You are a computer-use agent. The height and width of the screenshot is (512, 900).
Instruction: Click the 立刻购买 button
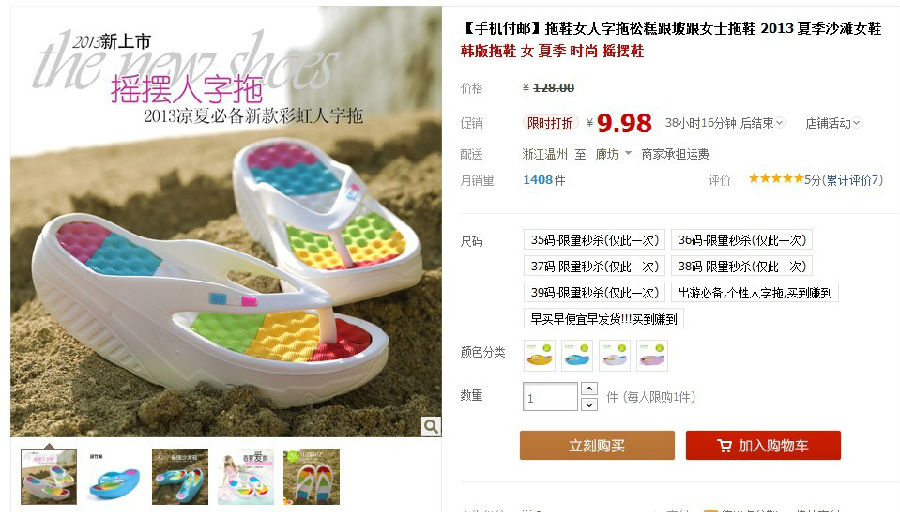597,445
